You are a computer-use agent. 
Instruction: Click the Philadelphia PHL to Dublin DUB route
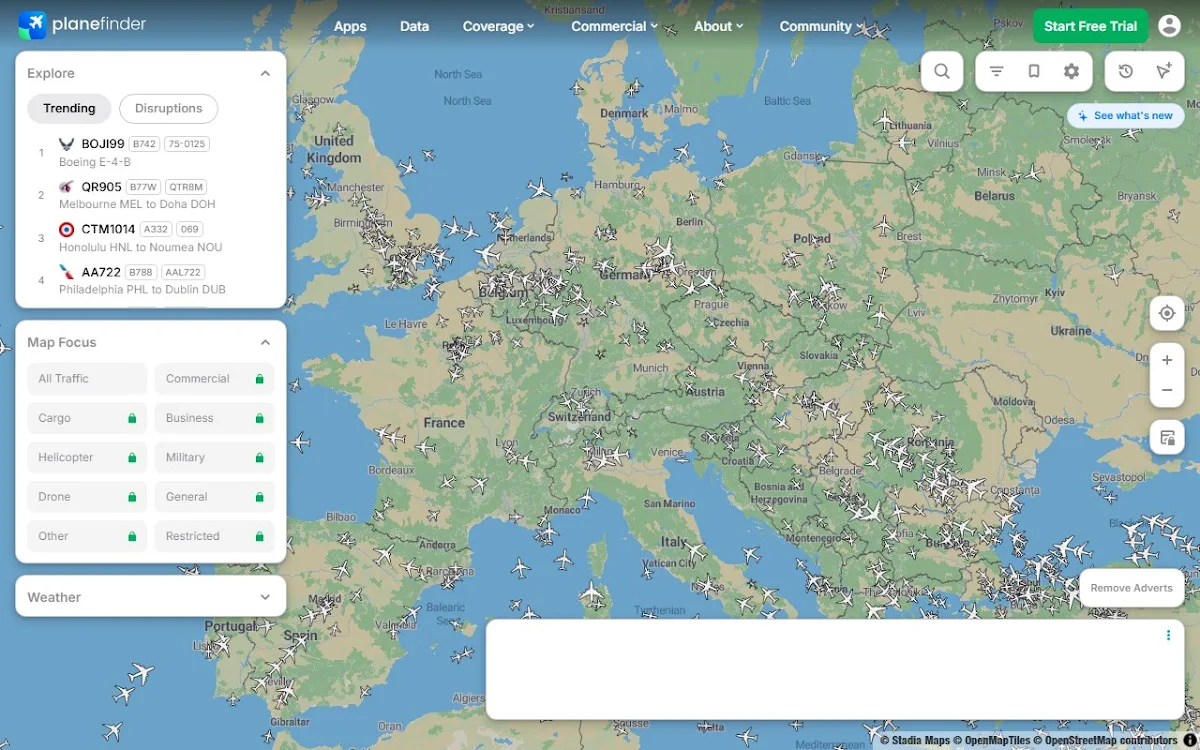pyautogui.click(x=142, y=290)
